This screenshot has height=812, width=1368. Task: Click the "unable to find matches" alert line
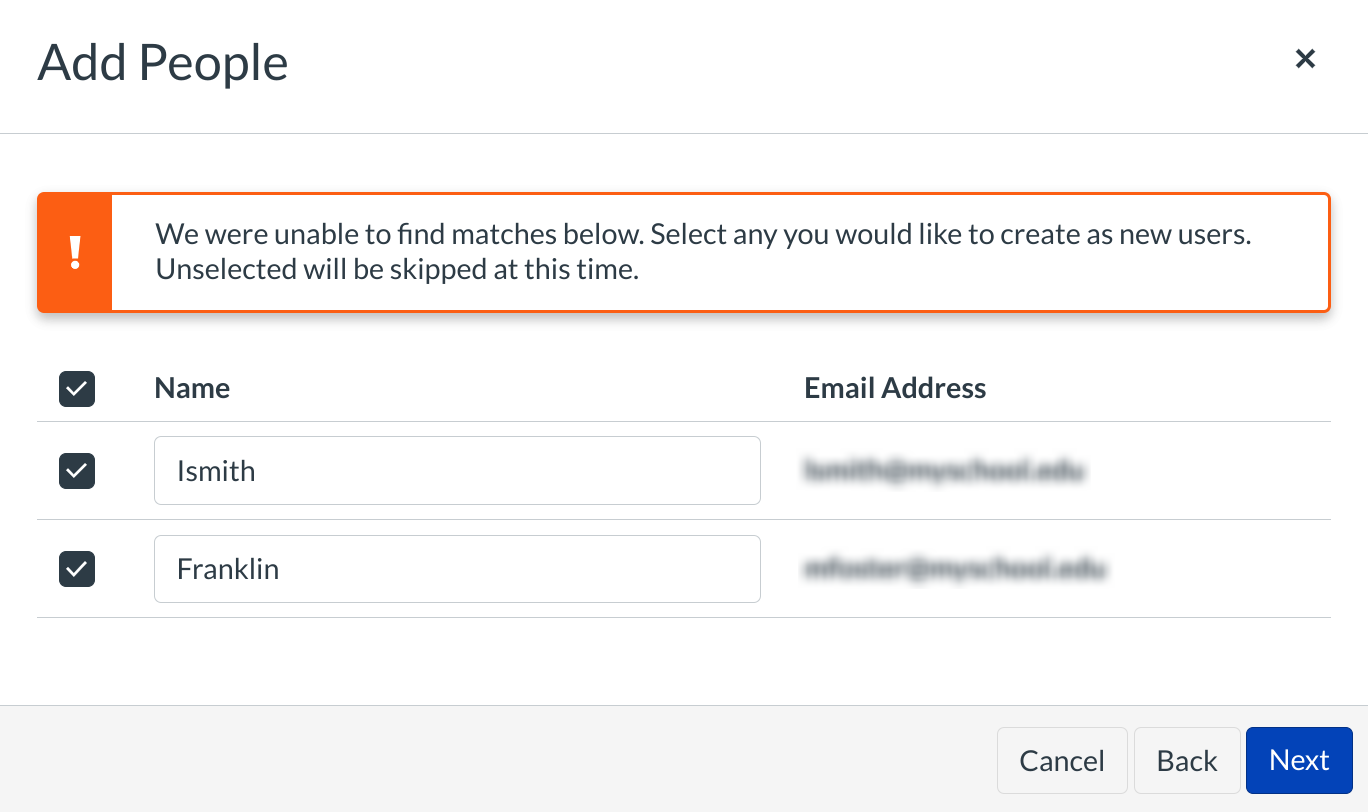tap(703, 236)
